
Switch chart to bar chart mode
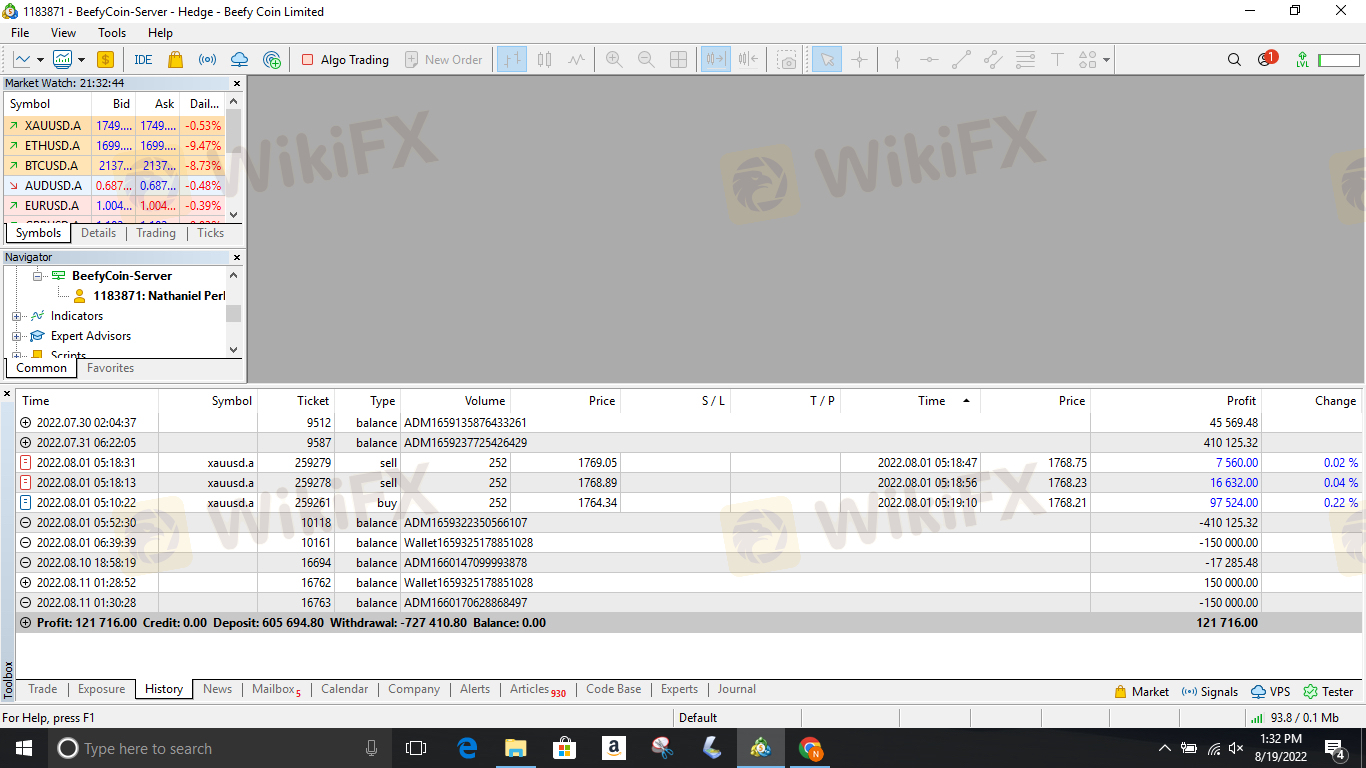tap(512, 60)
